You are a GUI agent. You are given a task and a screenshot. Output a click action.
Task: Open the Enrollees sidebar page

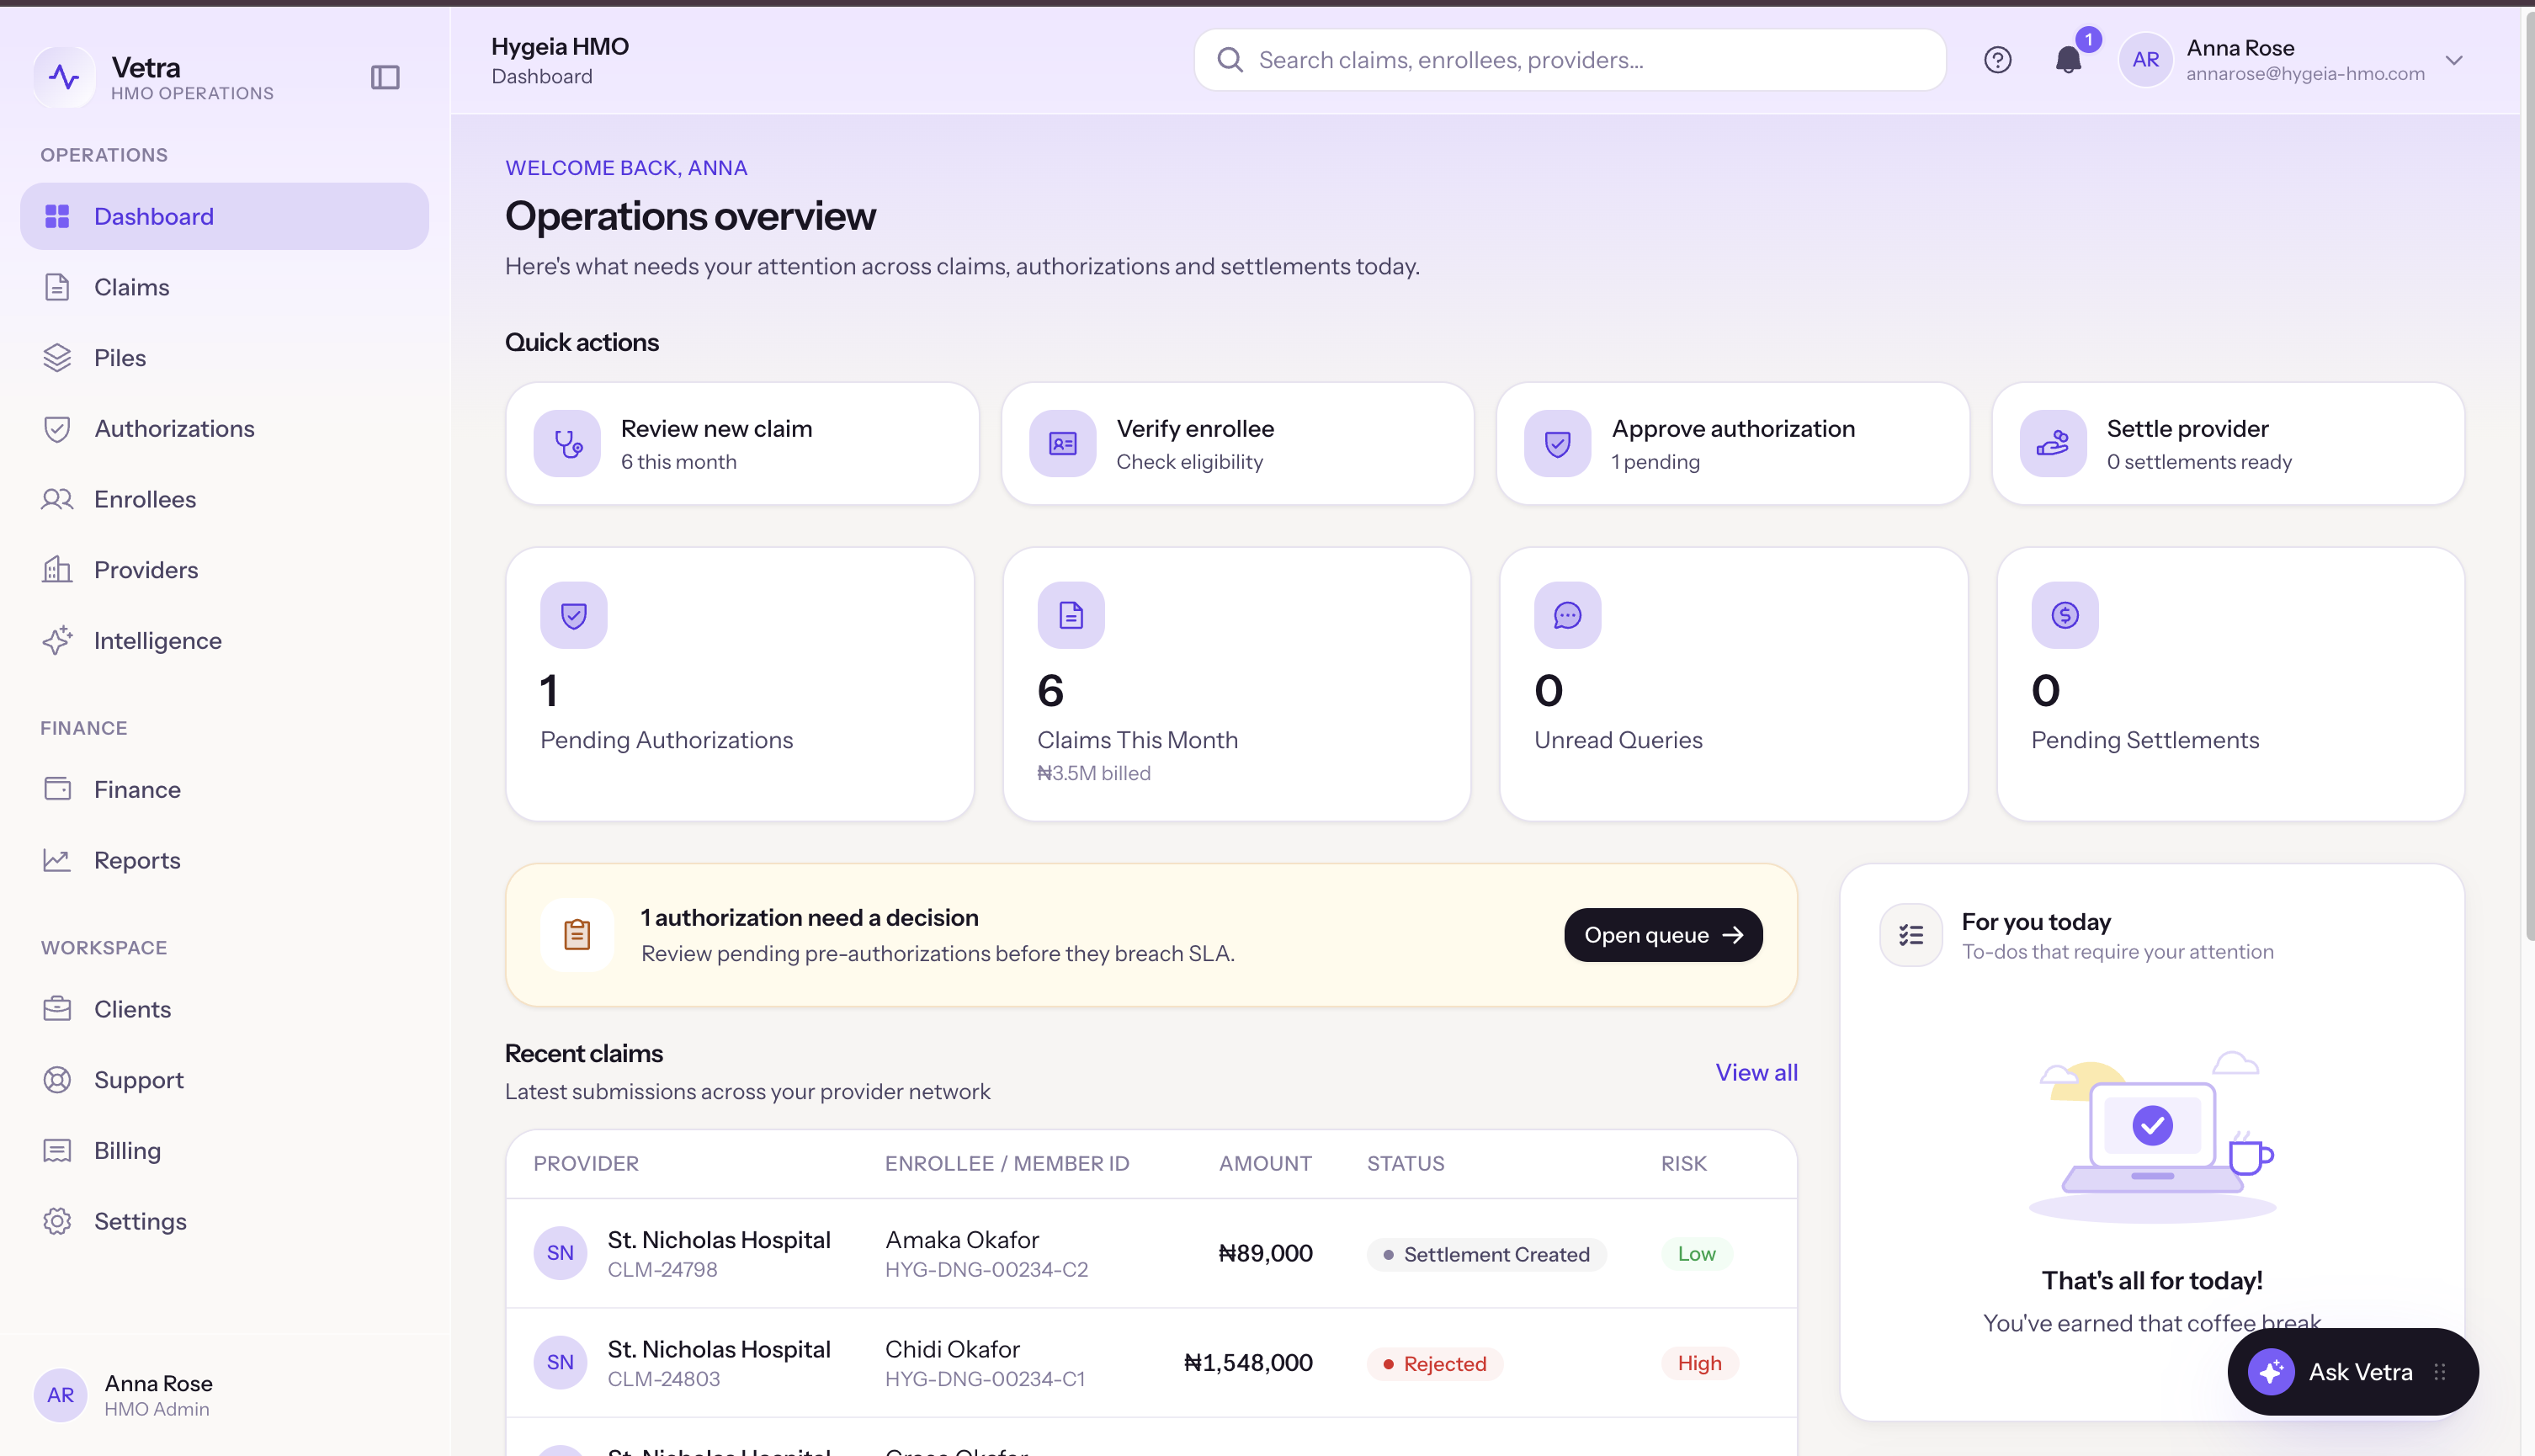224,499
